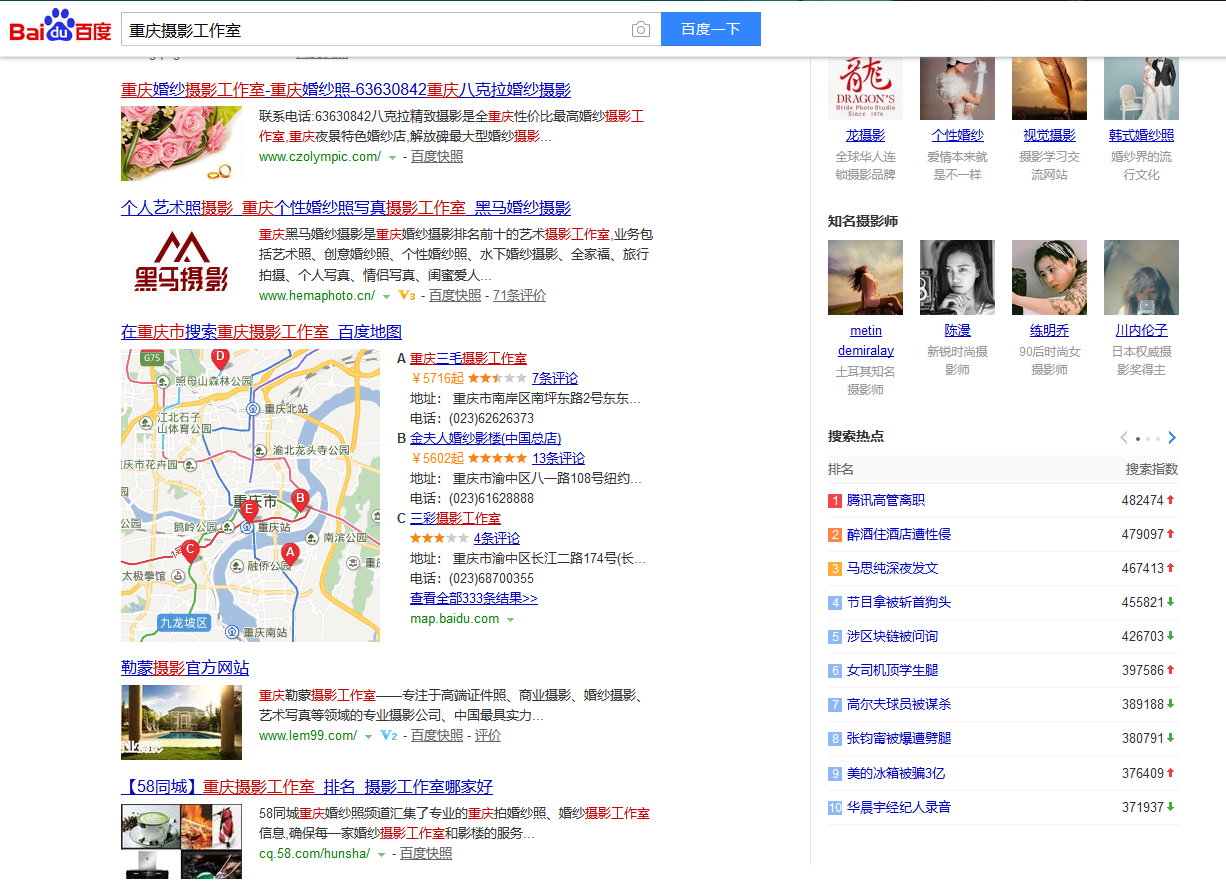Image resolution: width=1226 pixels, height=882 pixels.
Task: Select map marker E on the Chongqing map
Action: click(x=249, y=511)
